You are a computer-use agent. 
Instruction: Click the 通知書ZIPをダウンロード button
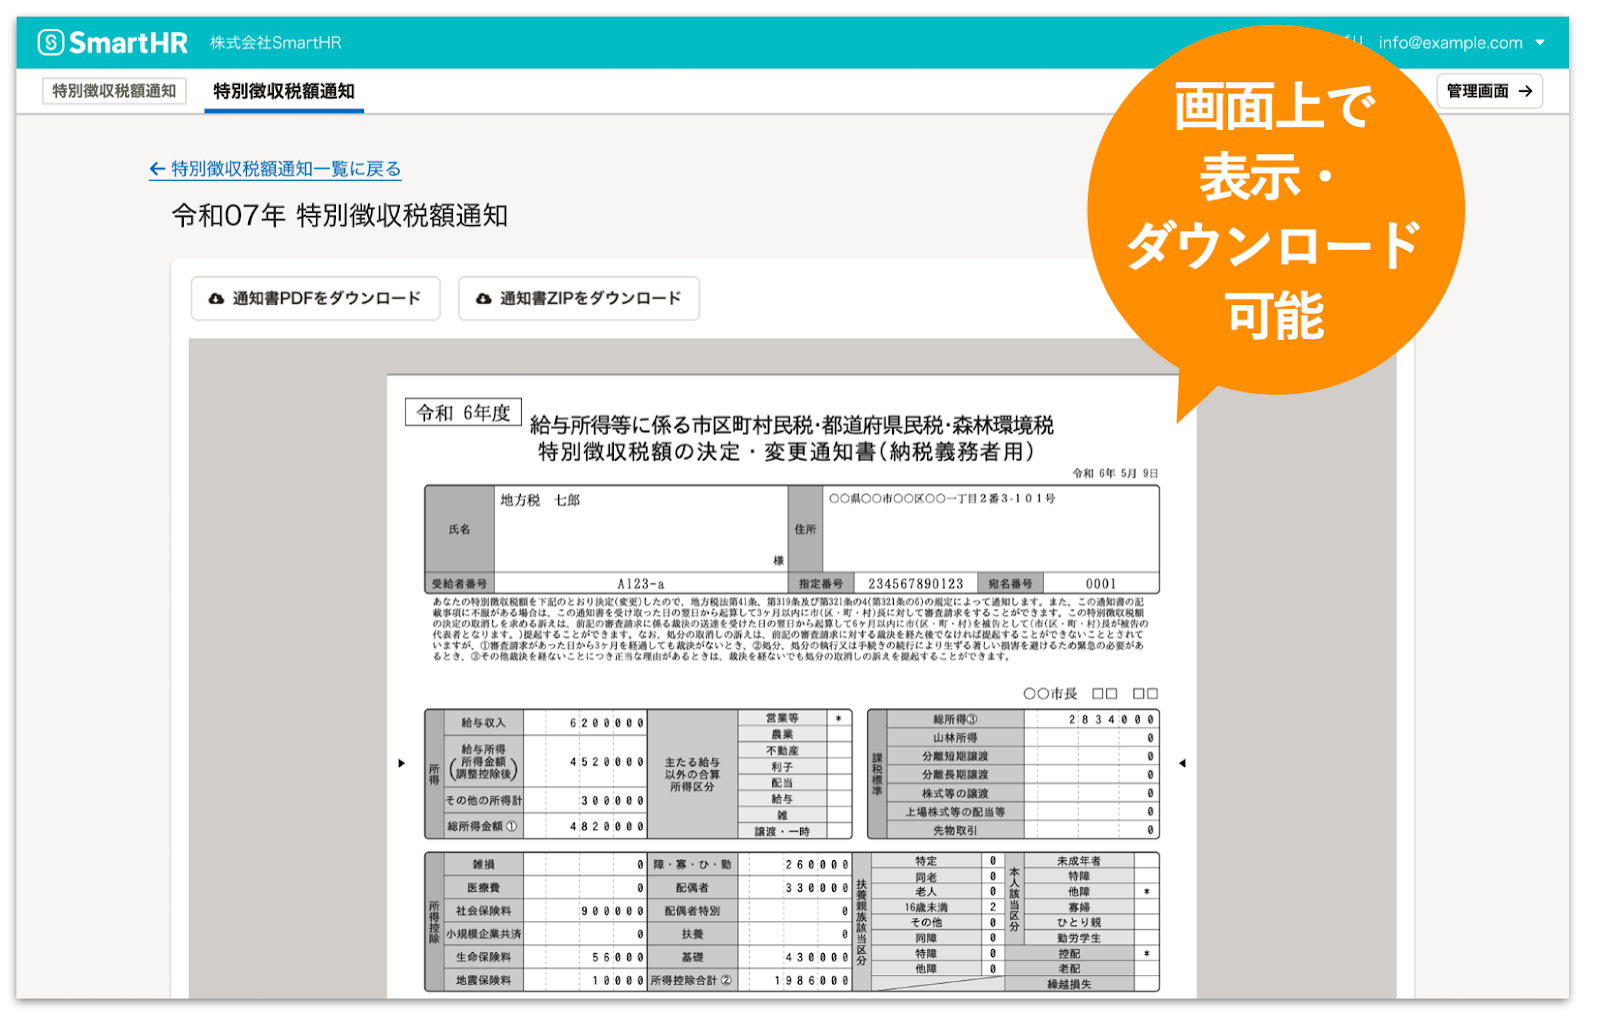pos(578,297)
